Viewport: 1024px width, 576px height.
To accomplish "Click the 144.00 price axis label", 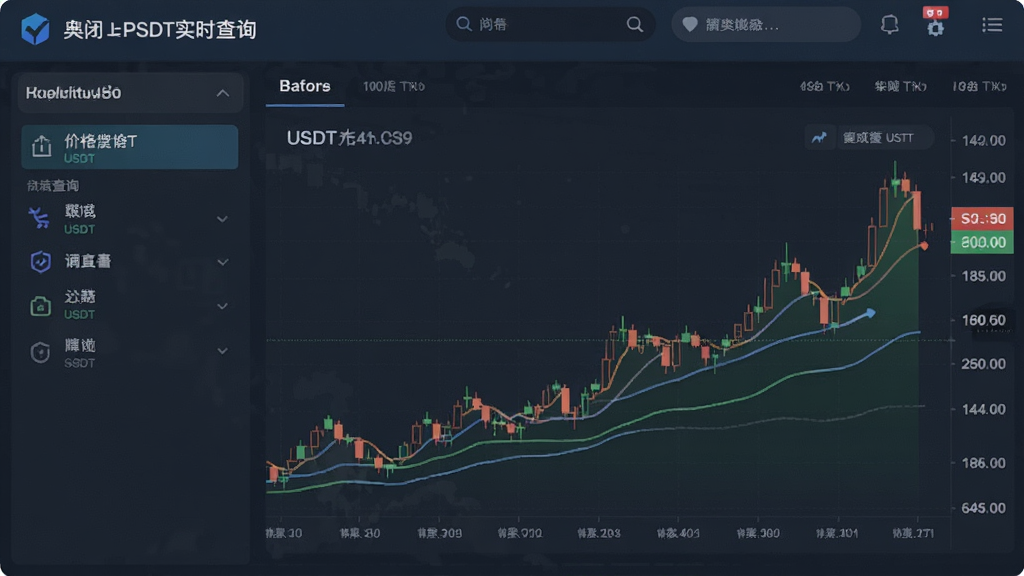I will point(984,409).
